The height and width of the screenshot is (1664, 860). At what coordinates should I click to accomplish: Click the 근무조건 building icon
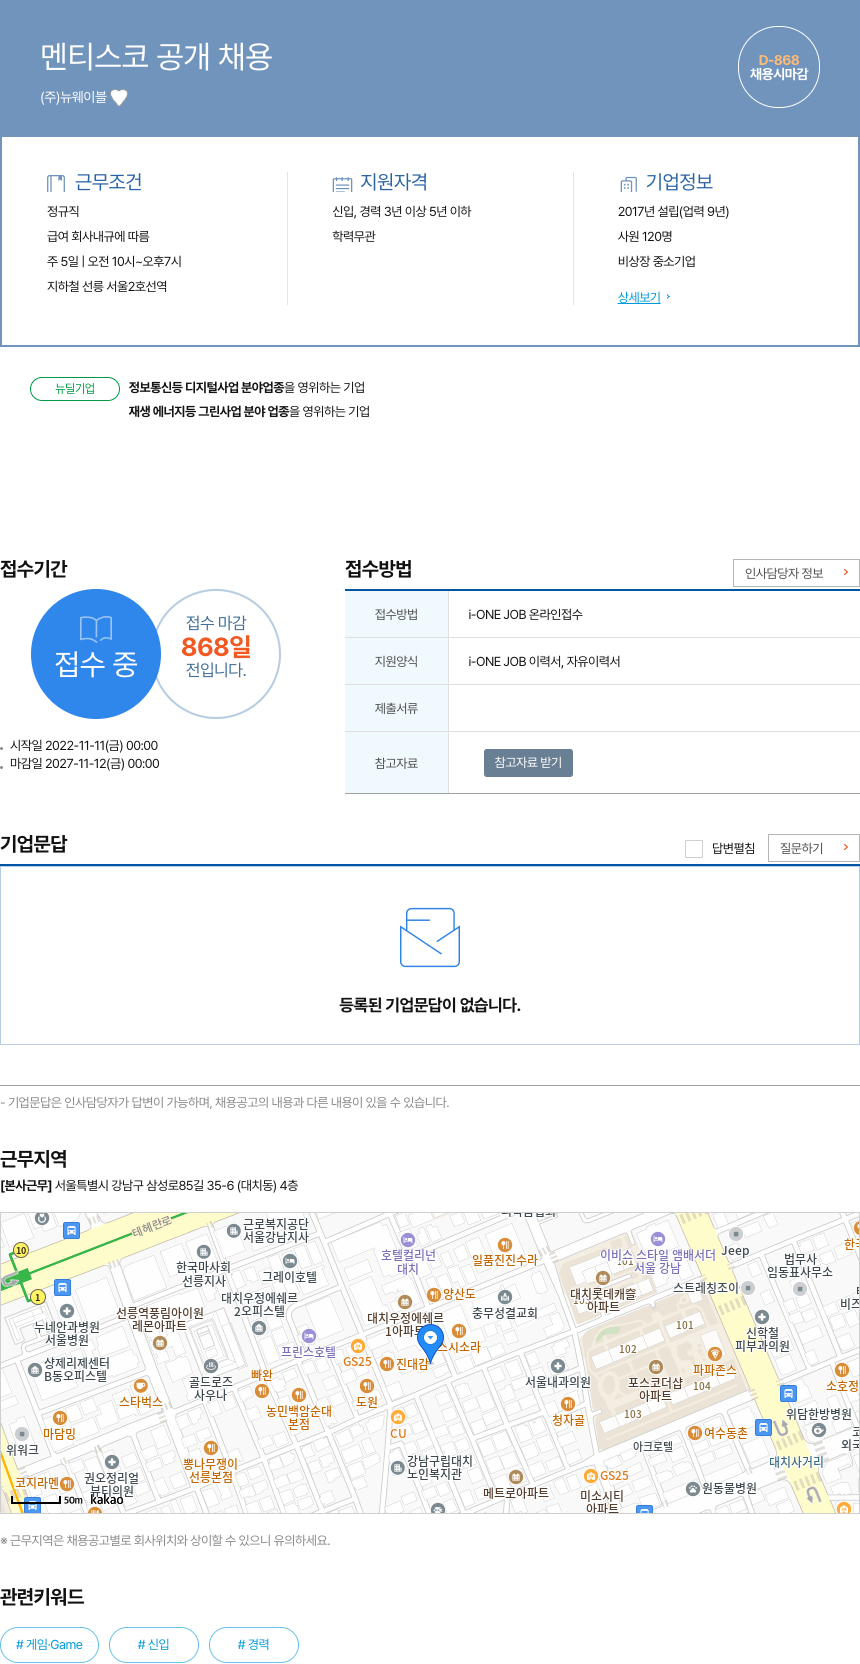[56, 183]
